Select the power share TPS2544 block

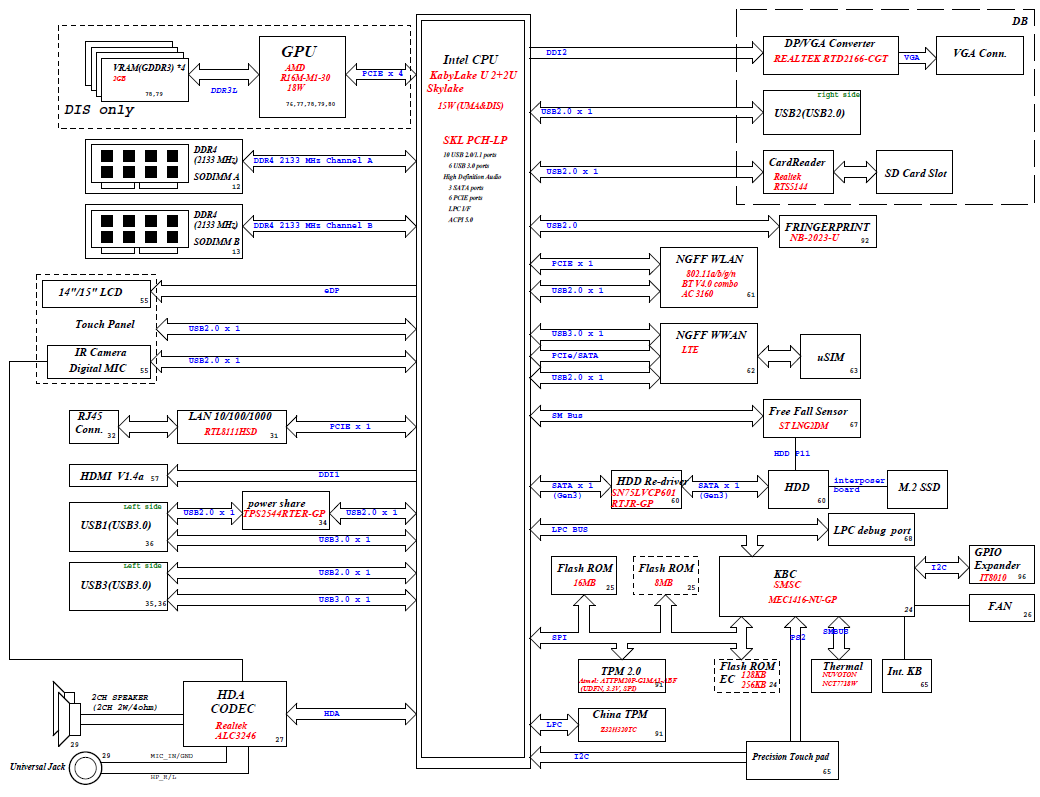[286, 510]
